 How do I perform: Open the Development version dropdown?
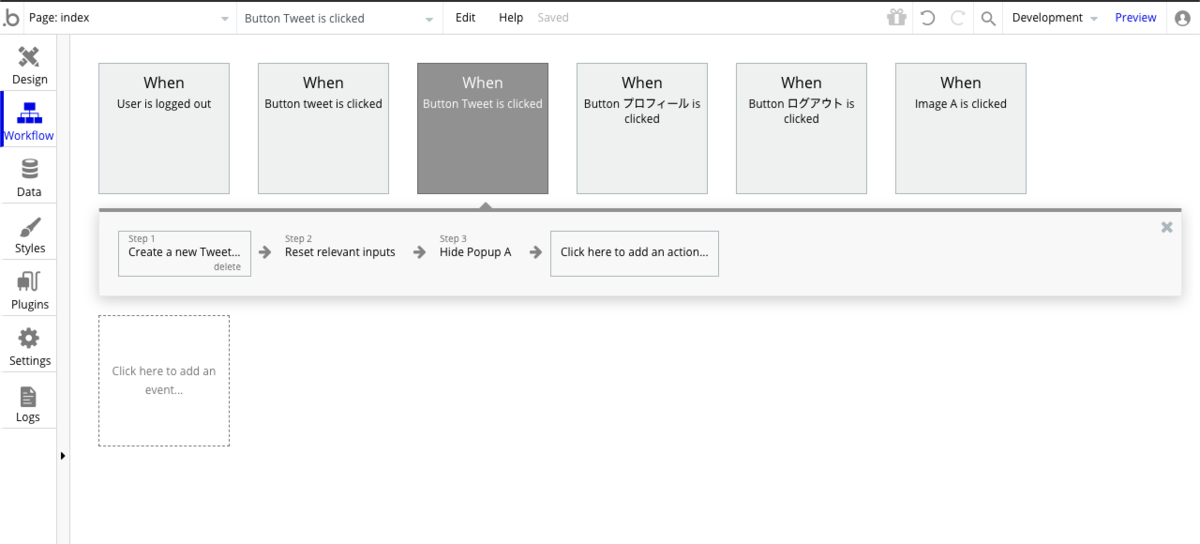[1055, 18]
